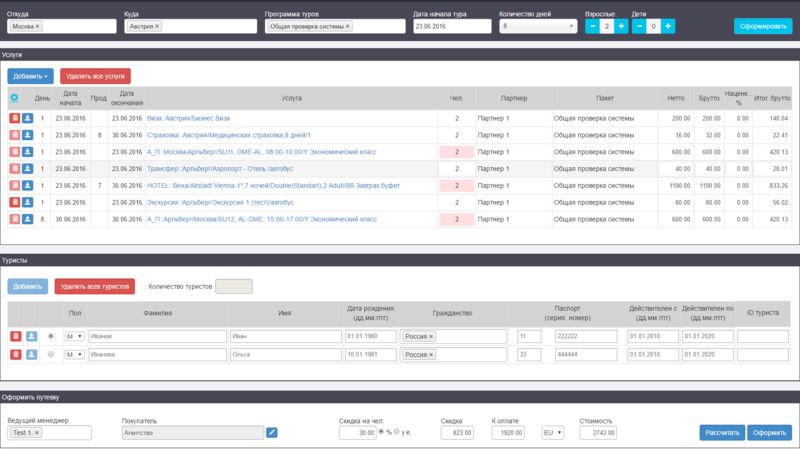
Task: Remove Москва tag from Откуда field
Action: 39,26
